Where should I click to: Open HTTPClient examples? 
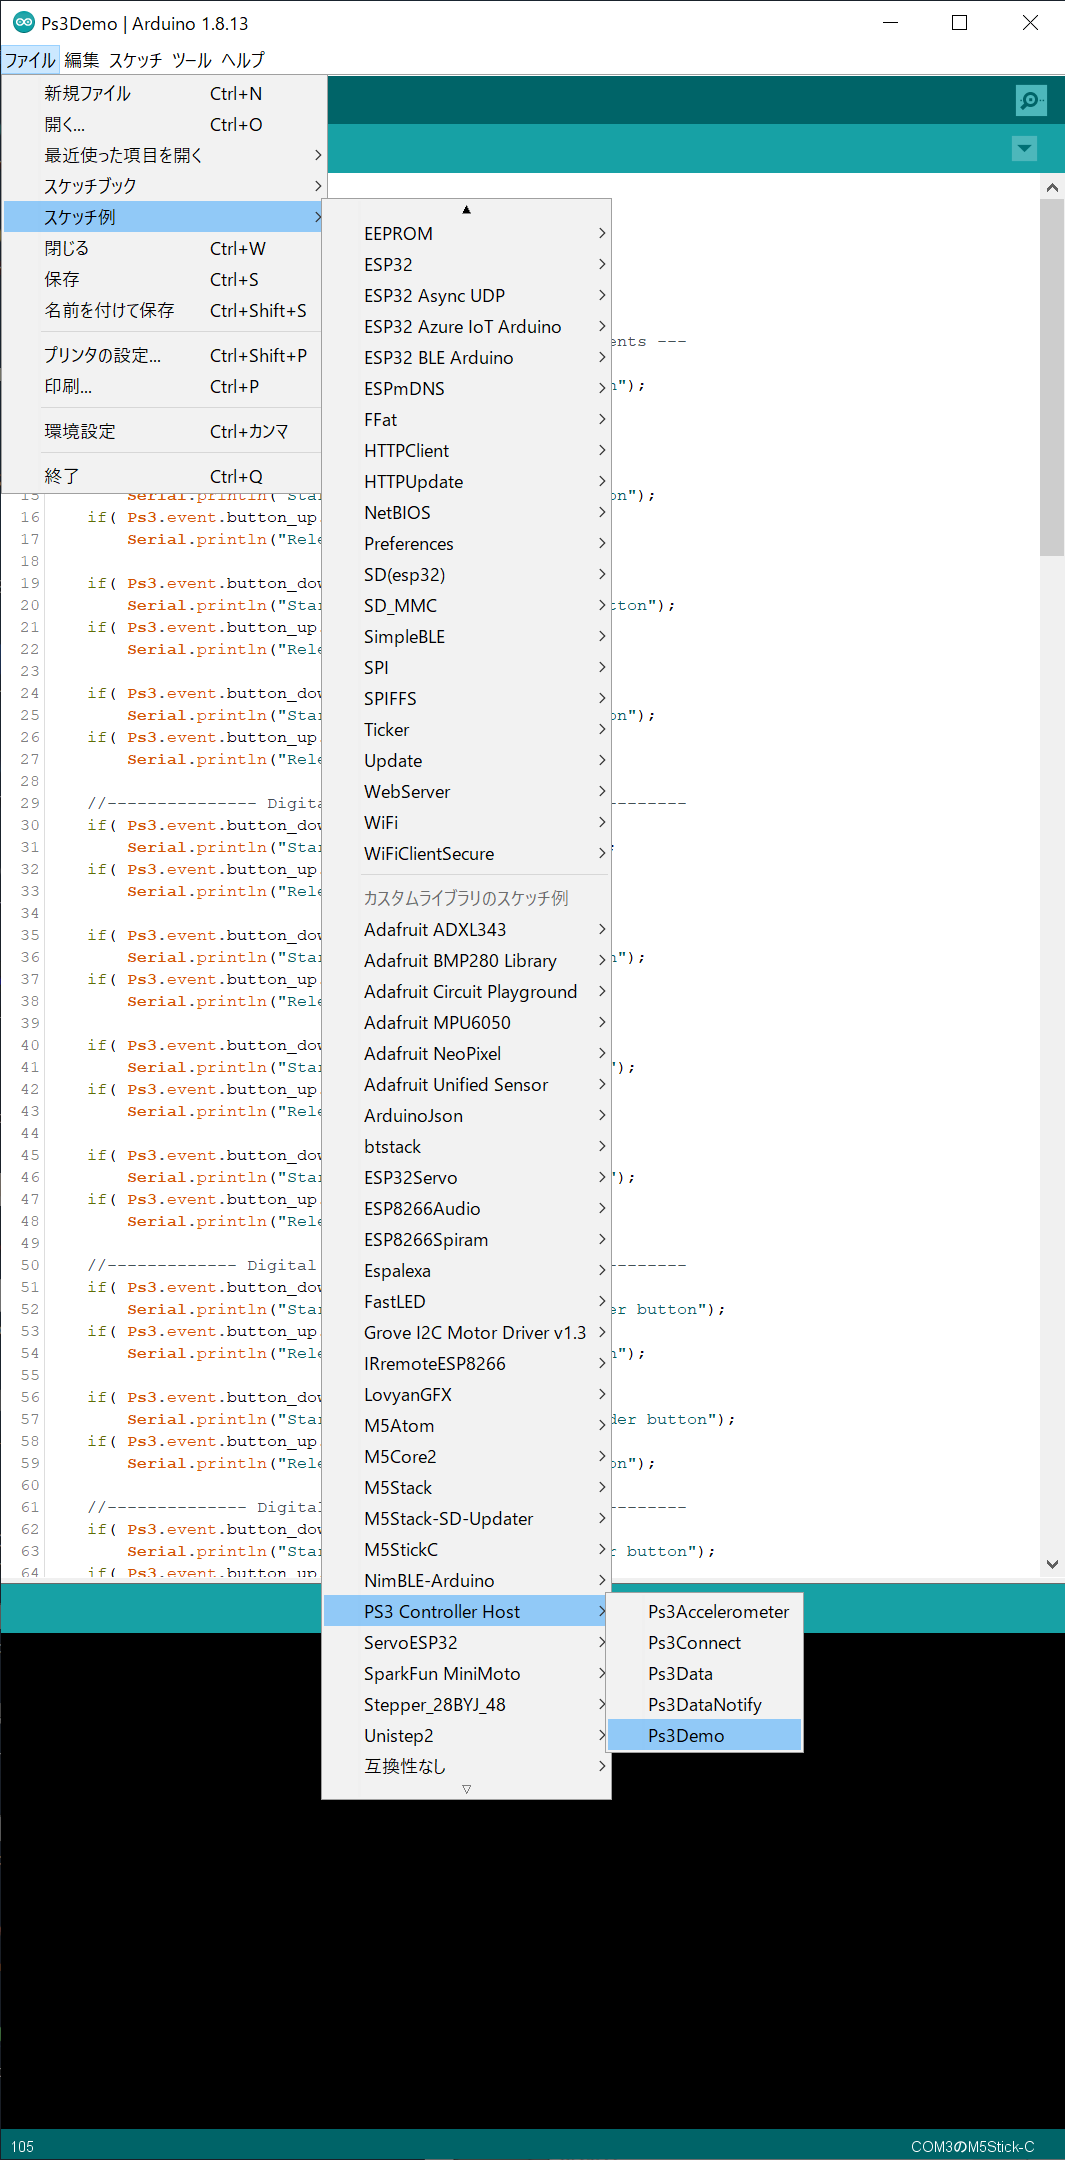click(x=466, y=450)
